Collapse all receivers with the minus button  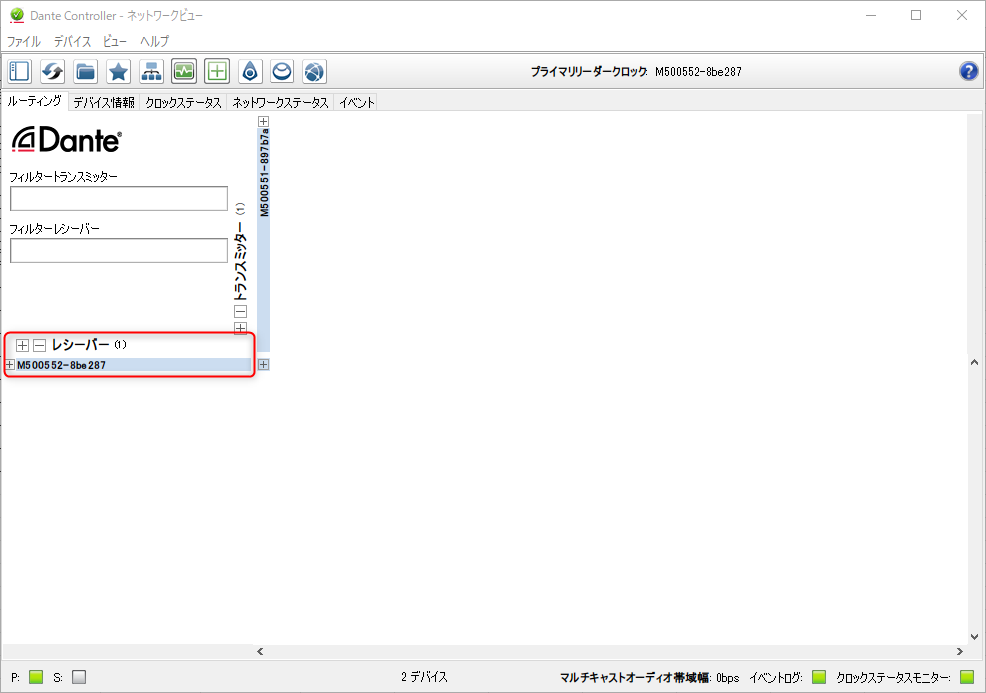[x=40, y=345]
